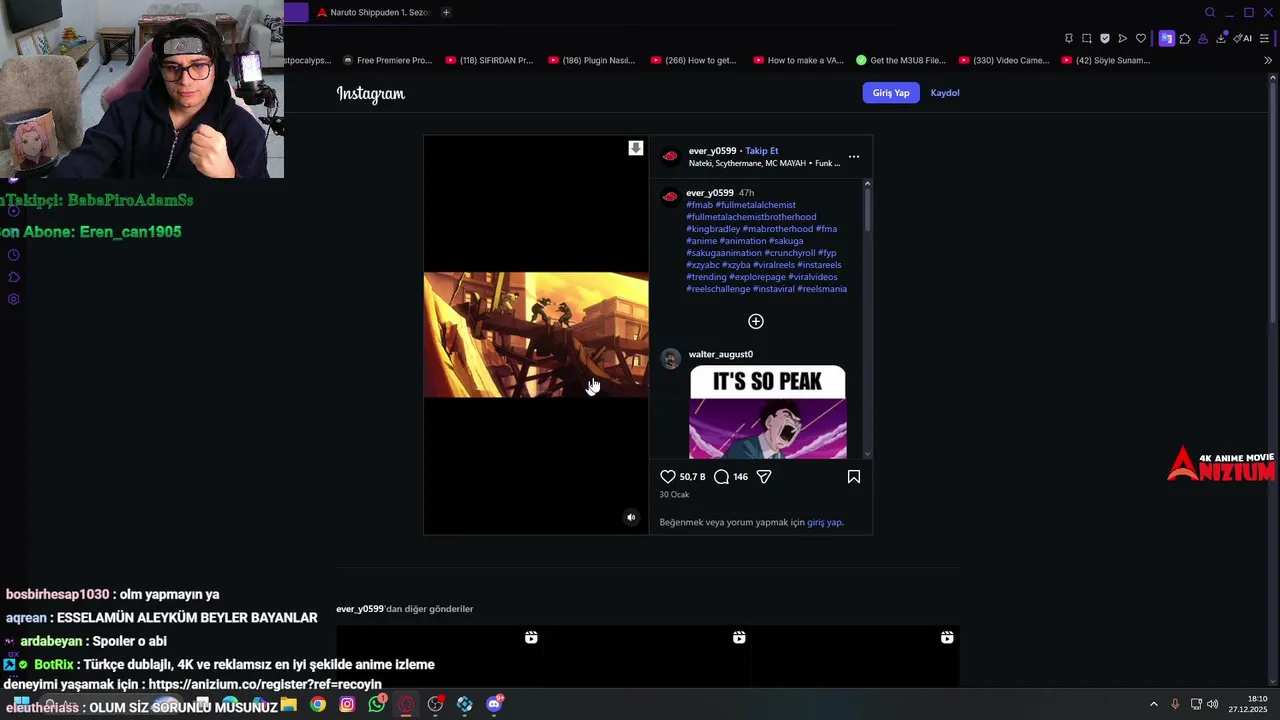Open the ad blocker shield icon
The height and width of the screenshot is (720, 1280).
[x=1104, y=38]
